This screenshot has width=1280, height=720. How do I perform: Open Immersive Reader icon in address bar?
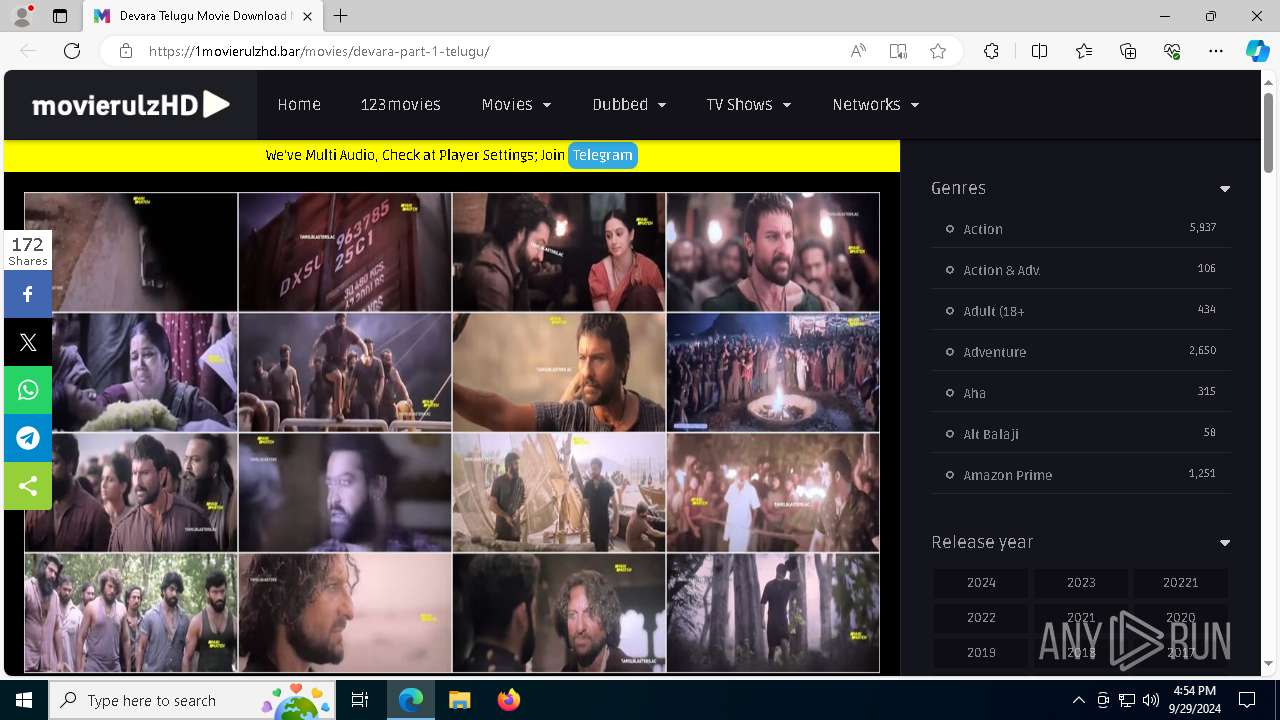click(898, 51)
